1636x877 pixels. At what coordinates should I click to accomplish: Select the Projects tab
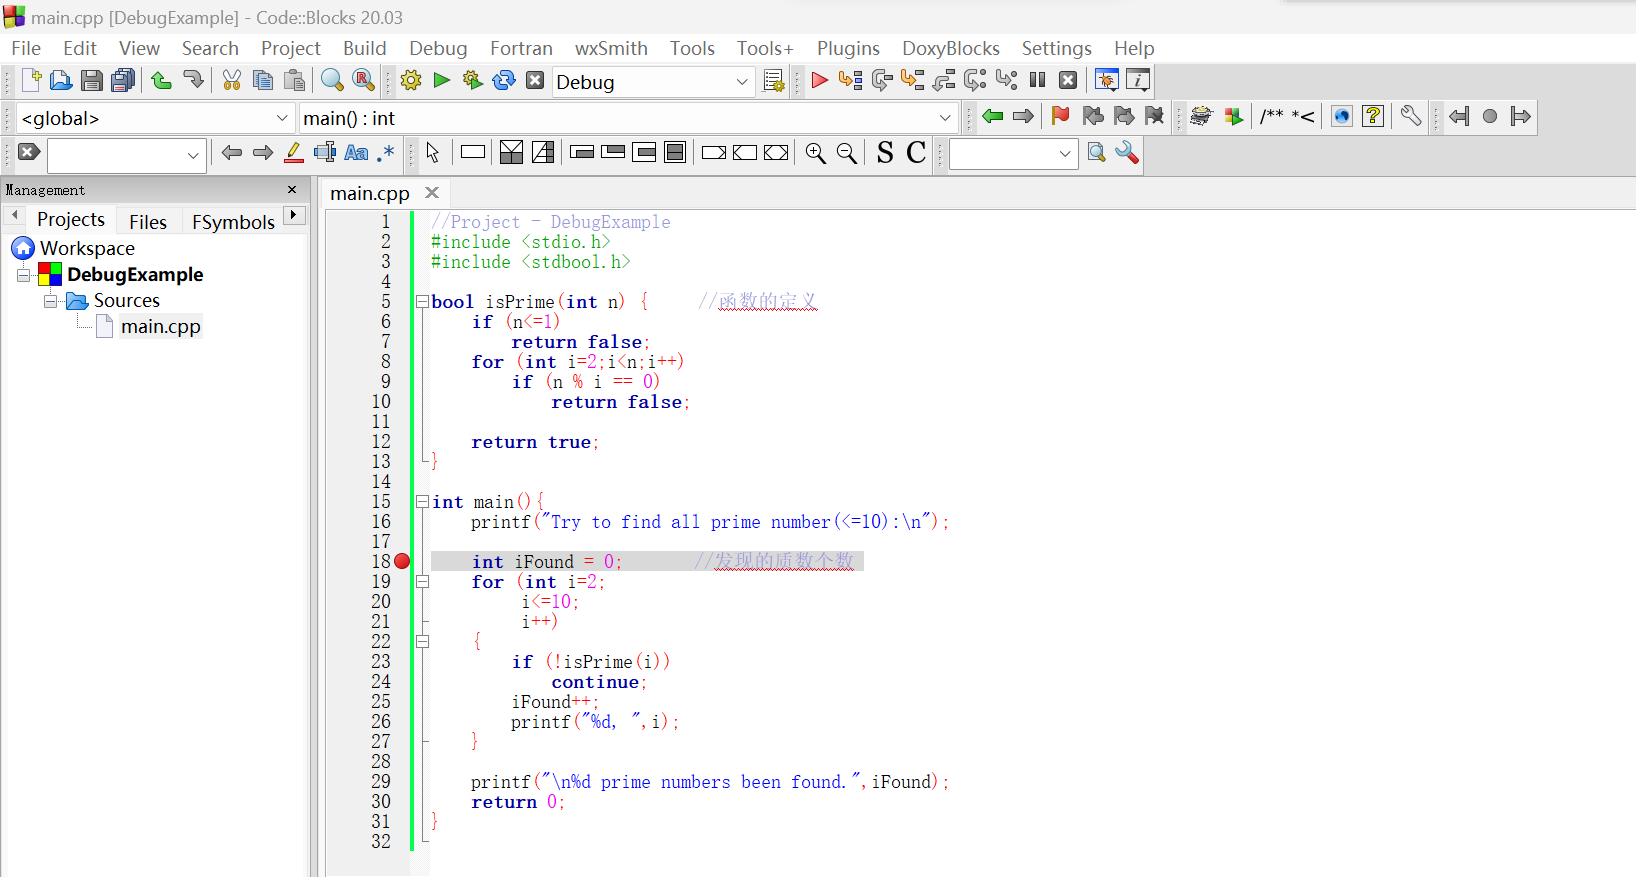click(71, 219)
